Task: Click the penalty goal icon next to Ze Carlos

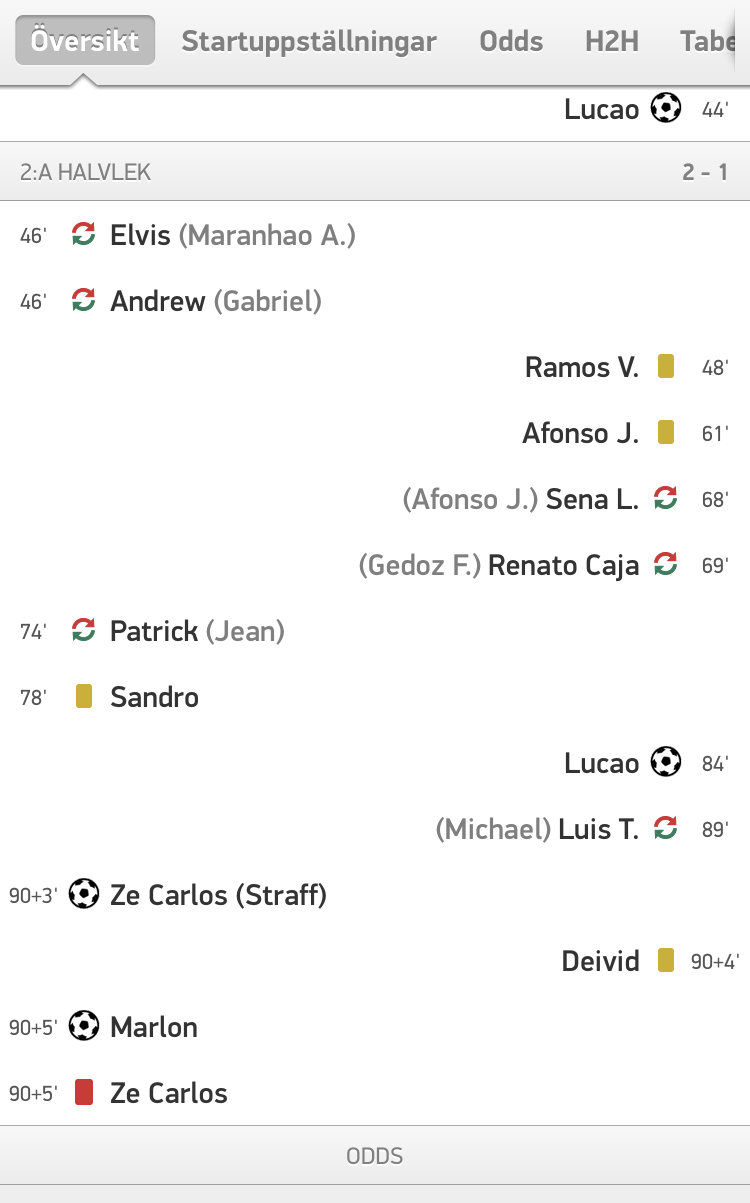Action: pyautogui.click(x=84, y=894)
